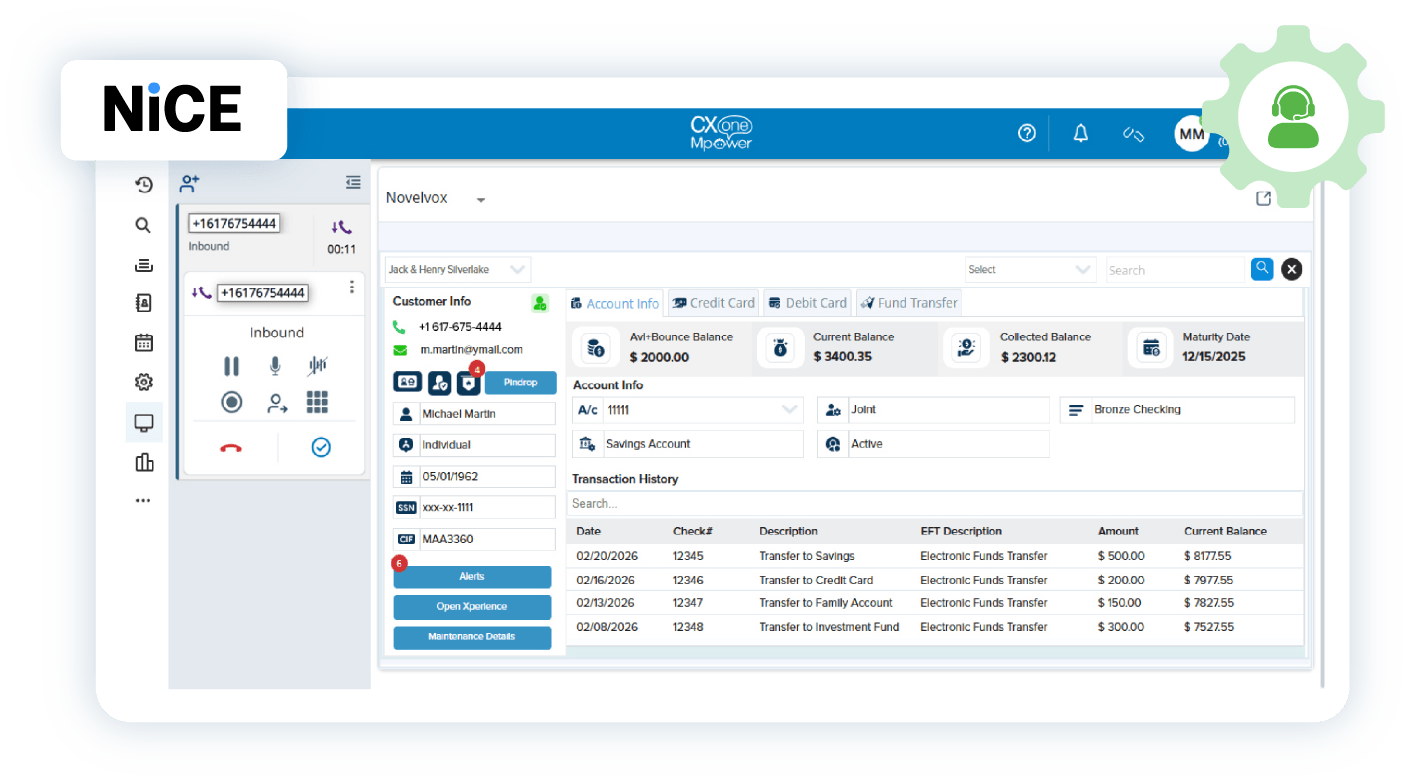Click the Amount column header

(1118, 531)
